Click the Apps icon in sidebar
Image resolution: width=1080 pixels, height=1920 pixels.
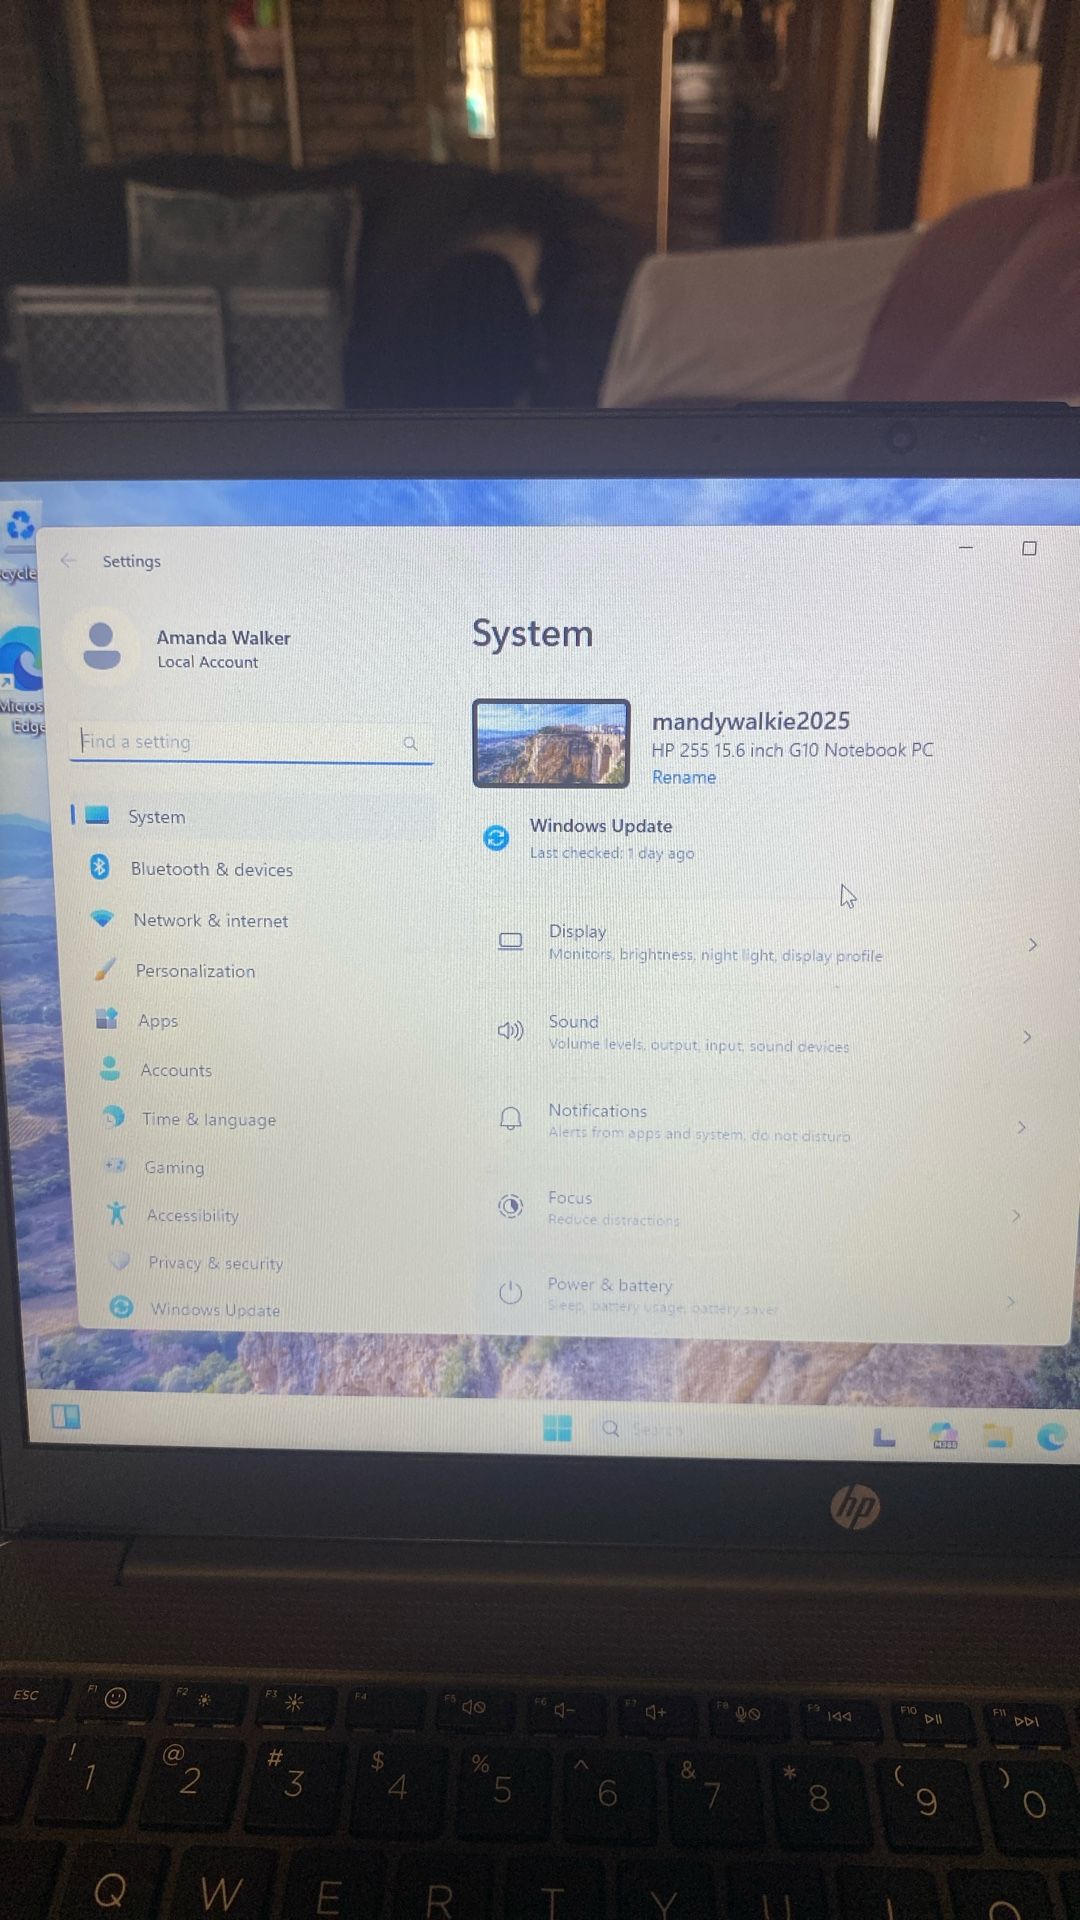[107, 1019]
